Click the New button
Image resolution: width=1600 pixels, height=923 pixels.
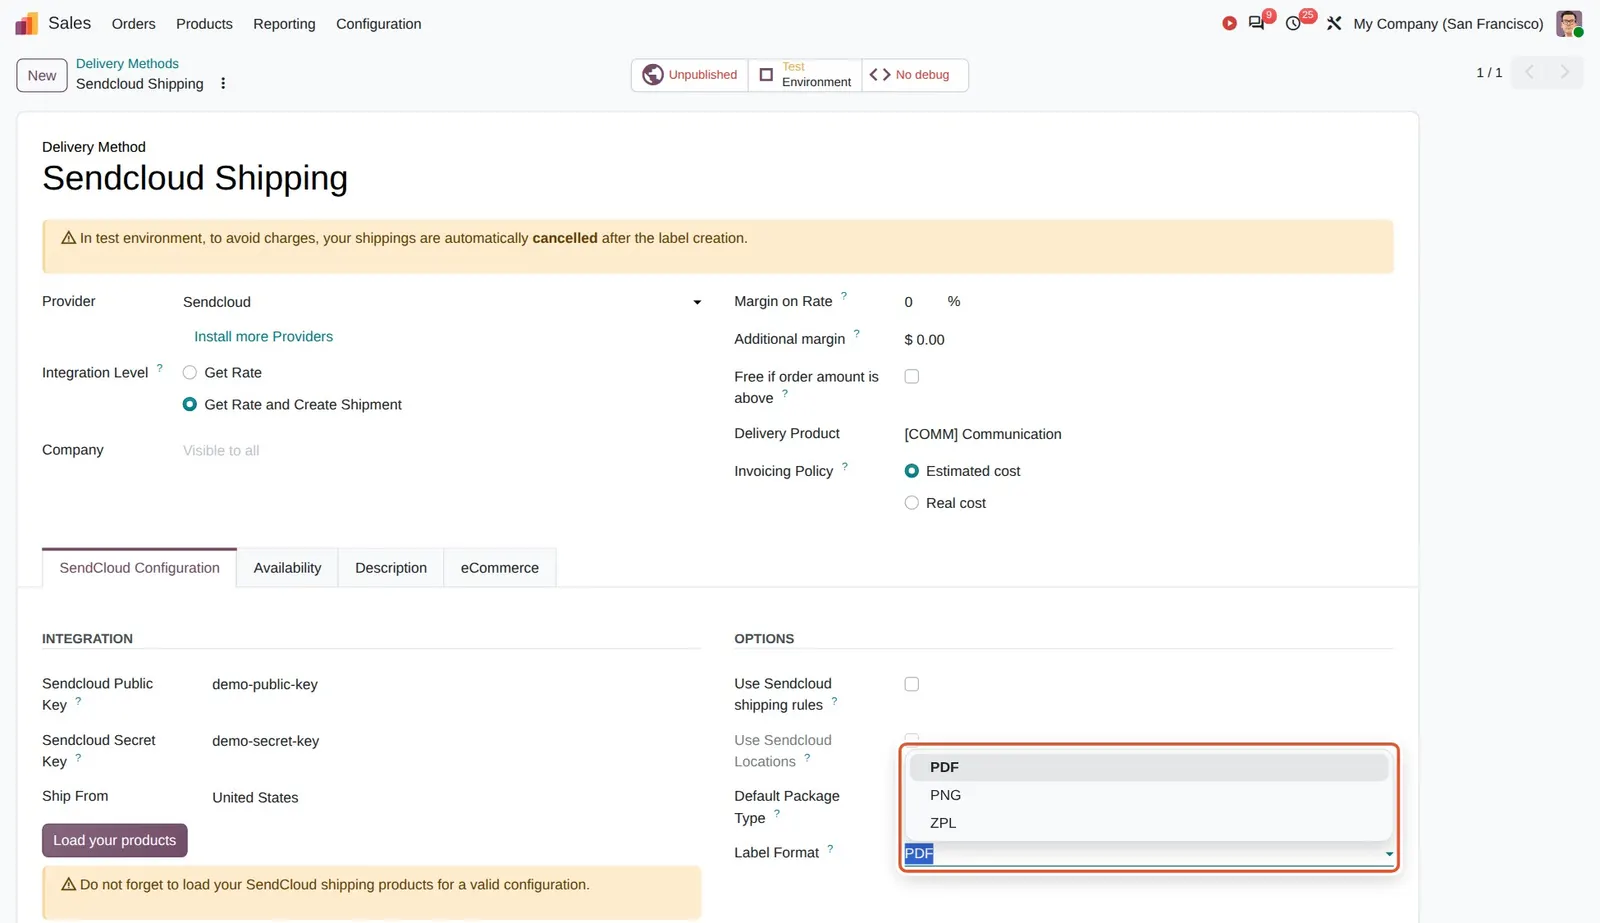42,75
